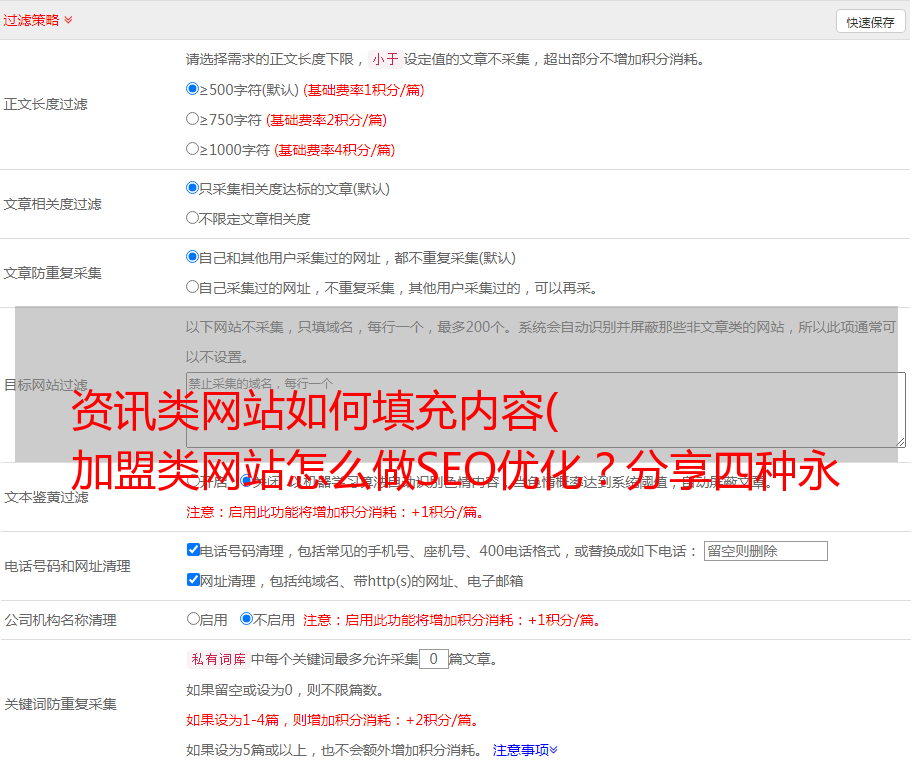Screen dimensions: 912x768
Task: Click the textarea resize grip corner
Action: [x=900, y=442]
